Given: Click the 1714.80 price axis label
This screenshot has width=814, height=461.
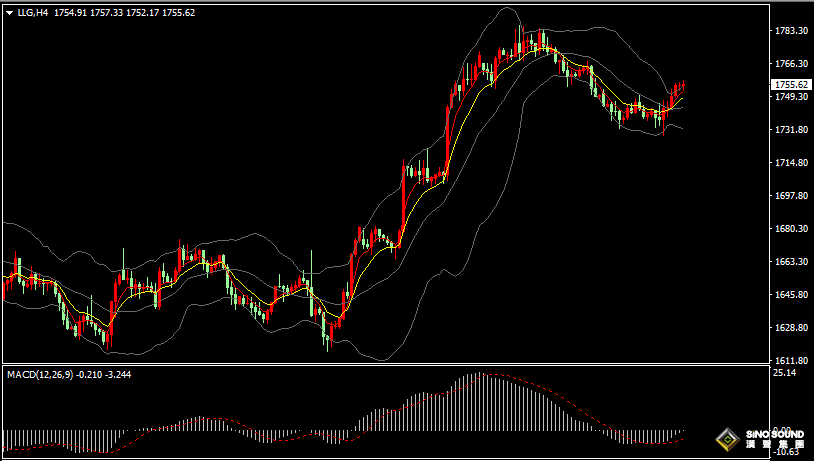Looking at the screenshot, I should [x=791, y=163].
